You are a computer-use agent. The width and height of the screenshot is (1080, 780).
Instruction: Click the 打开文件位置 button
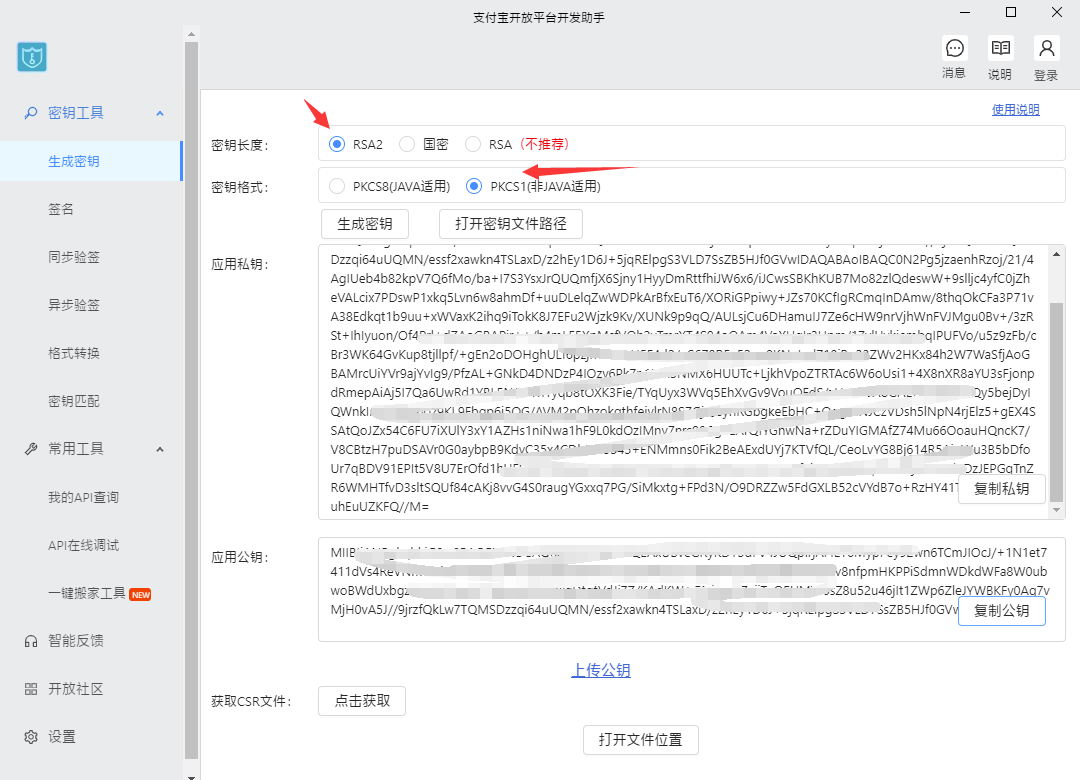click(641, 739)
